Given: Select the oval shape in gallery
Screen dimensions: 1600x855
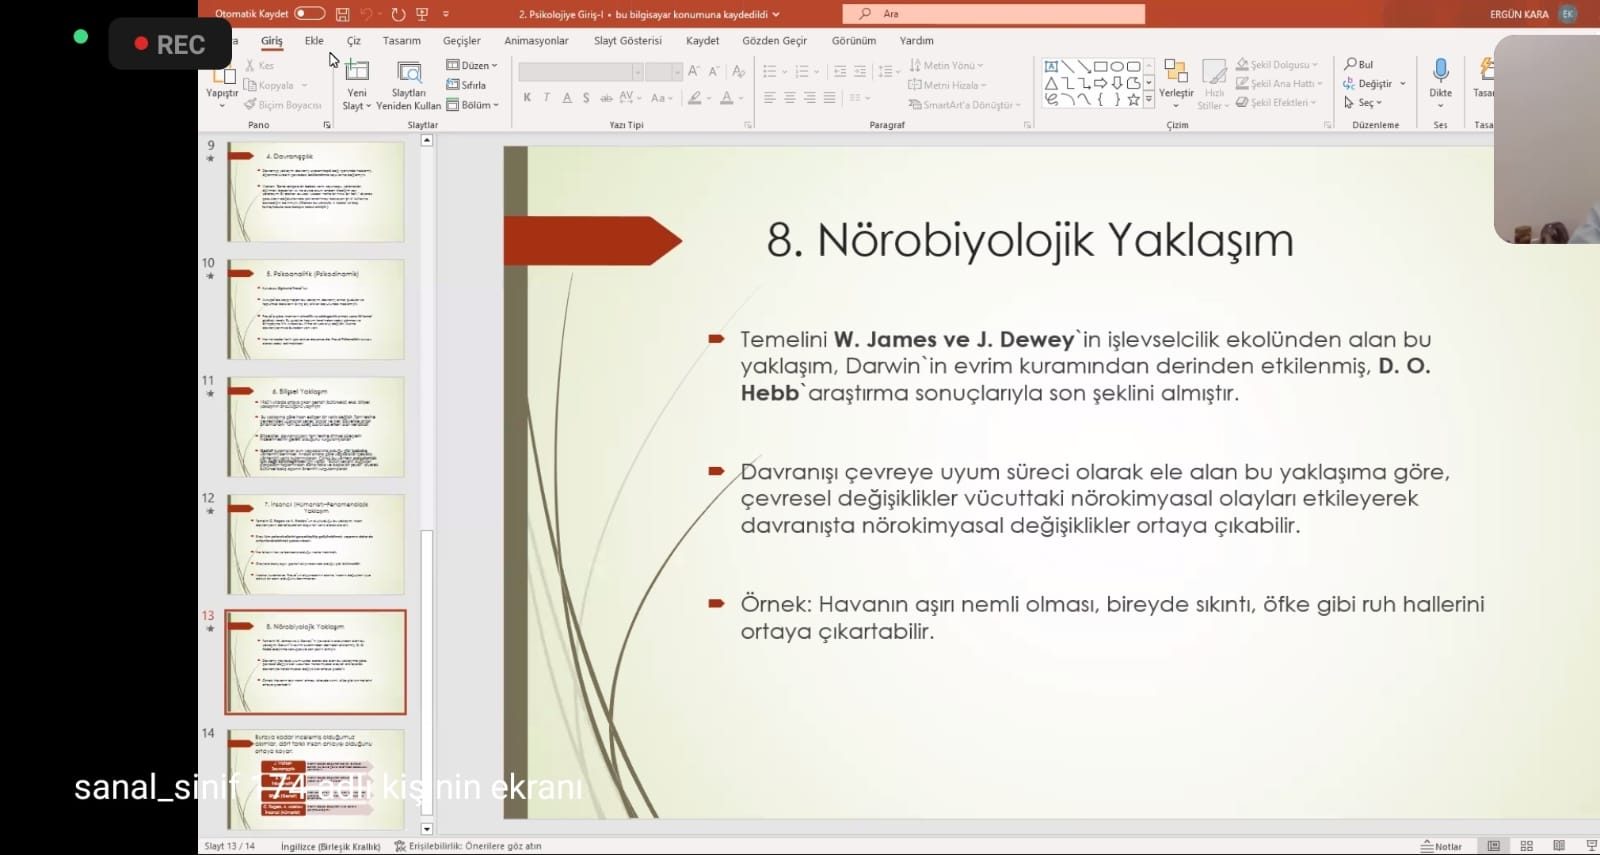Looking at the screenshot, I should point(1117,67).
